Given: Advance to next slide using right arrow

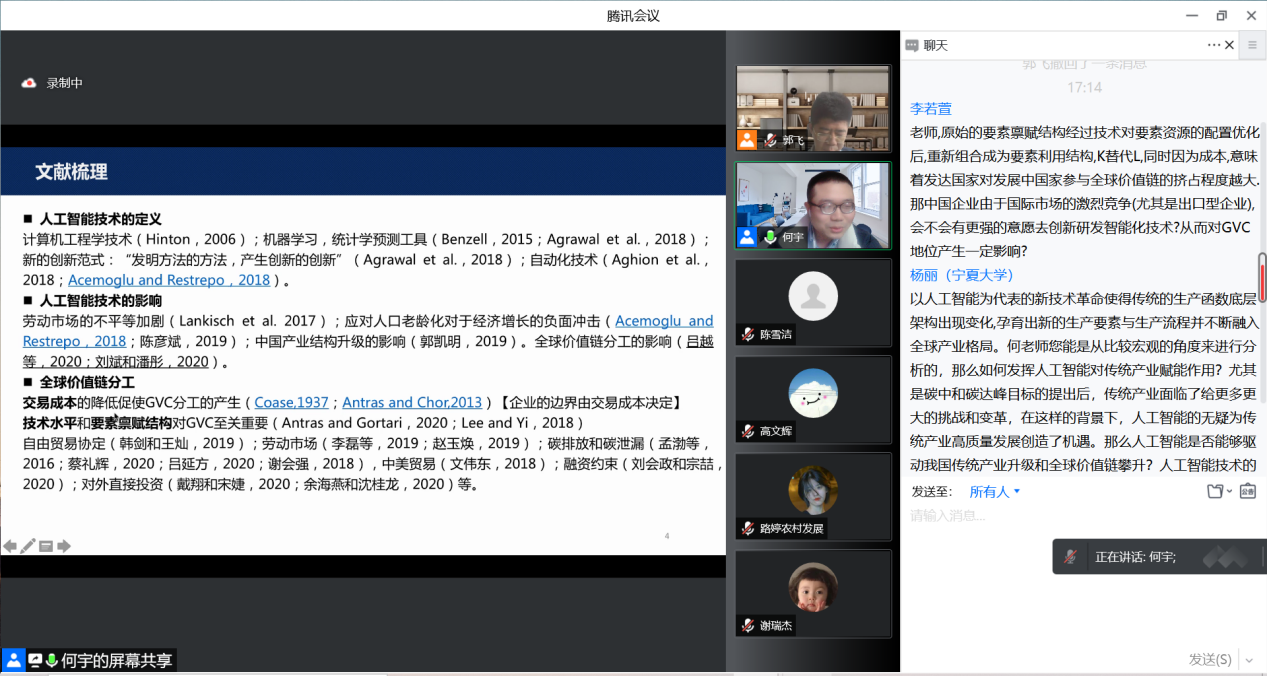Looking at the screenshot, I should [x=64, y=546].
